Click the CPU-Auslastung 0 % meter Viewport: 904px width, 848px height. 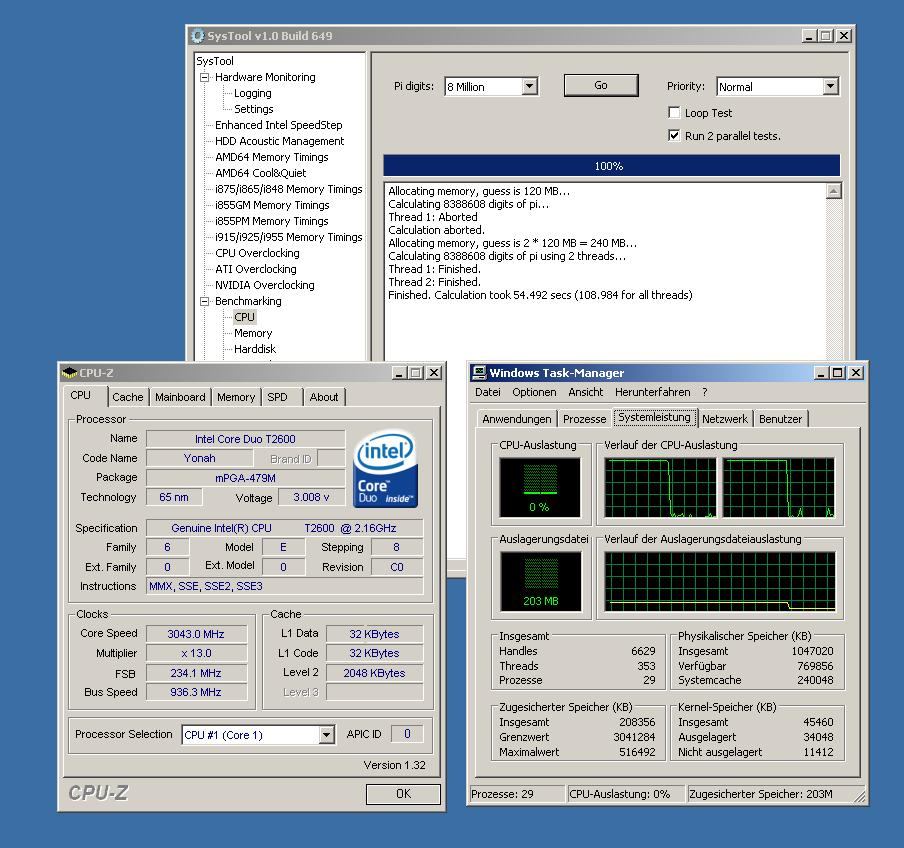[x=540, y=488]
